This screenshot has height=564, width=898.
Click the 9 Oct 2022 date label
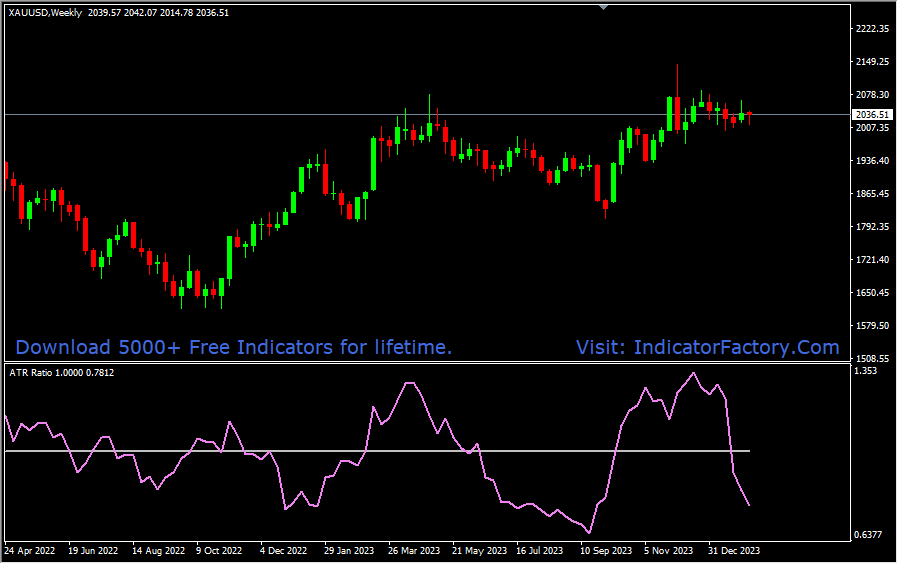coord(219,551)
